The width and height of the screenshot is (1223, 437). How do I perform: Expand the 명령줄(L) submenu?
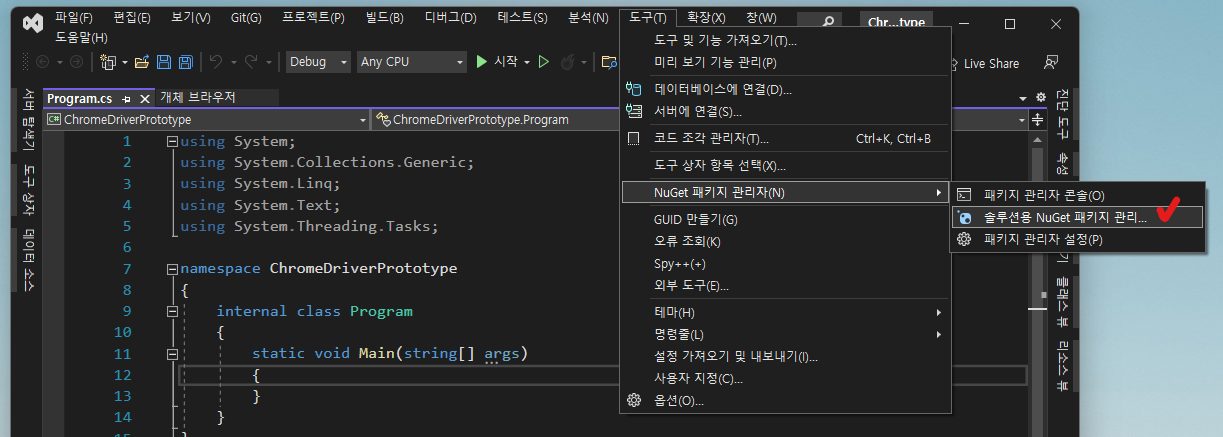(x=785, y=334)
